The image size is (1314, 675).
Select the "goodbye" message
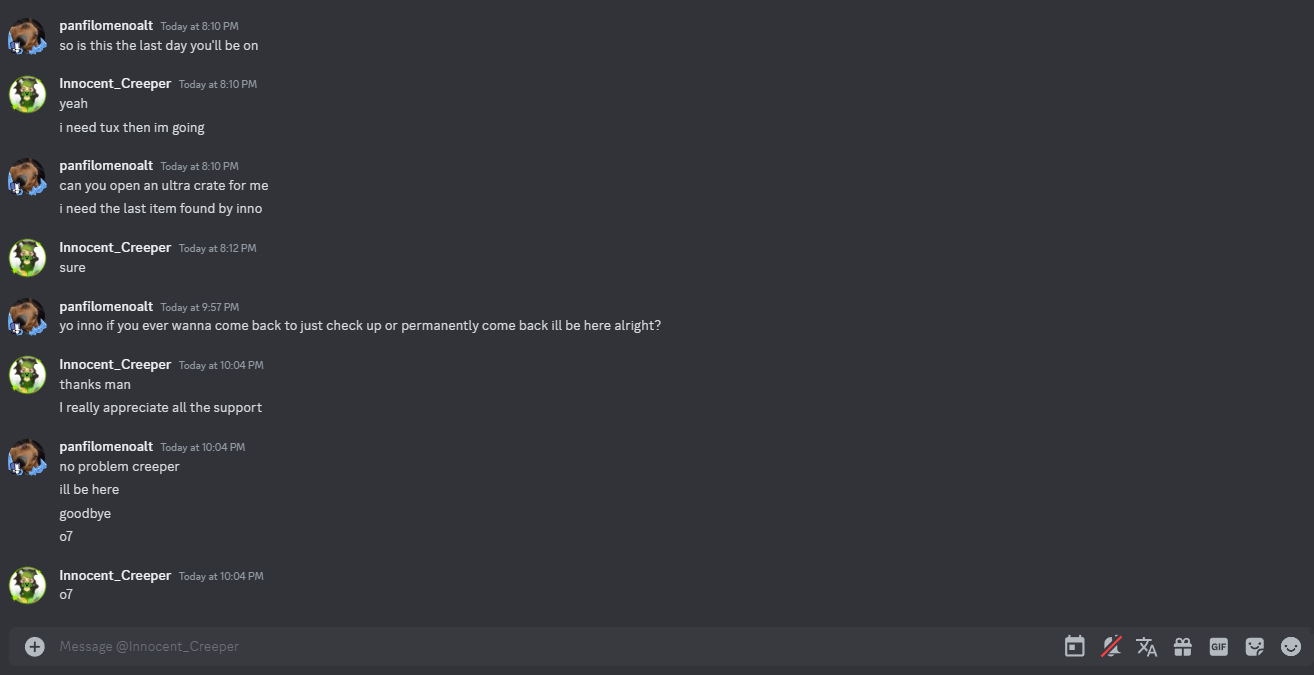pos(85,513)
